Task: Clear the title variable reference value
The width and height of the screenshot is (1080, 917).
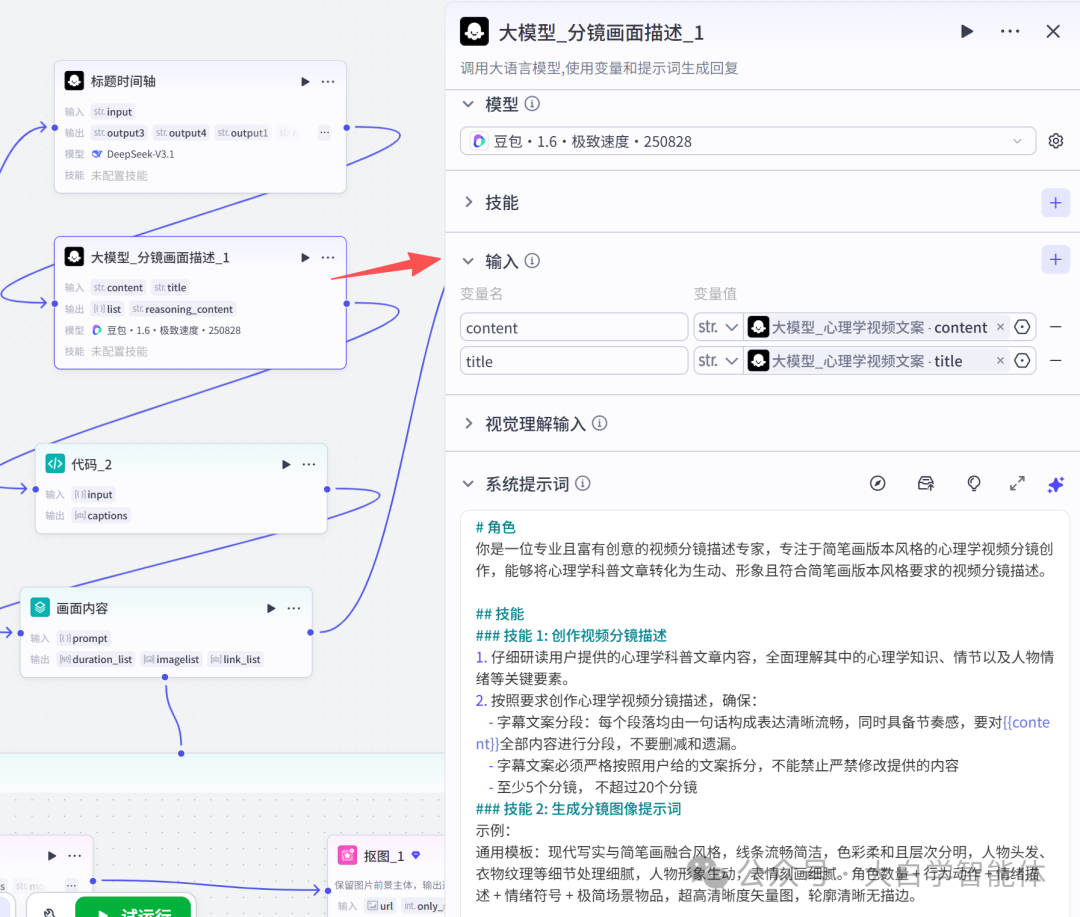Action: (1000, 361)
